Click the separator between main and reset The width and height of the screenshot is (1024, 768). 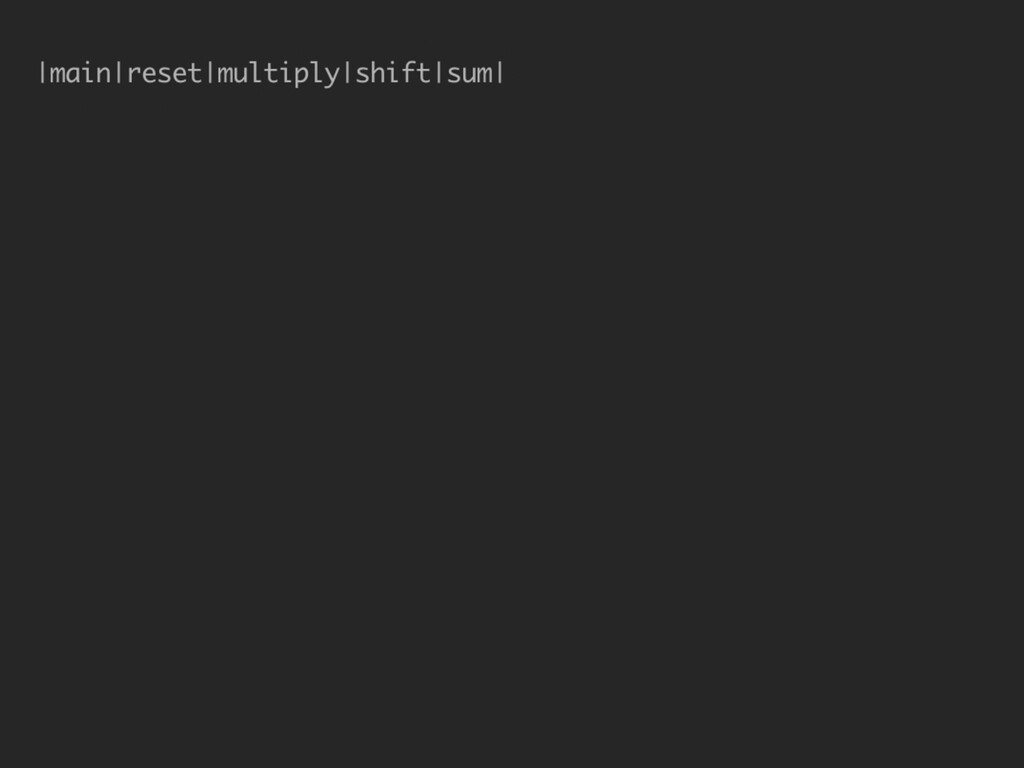point(119,72)
